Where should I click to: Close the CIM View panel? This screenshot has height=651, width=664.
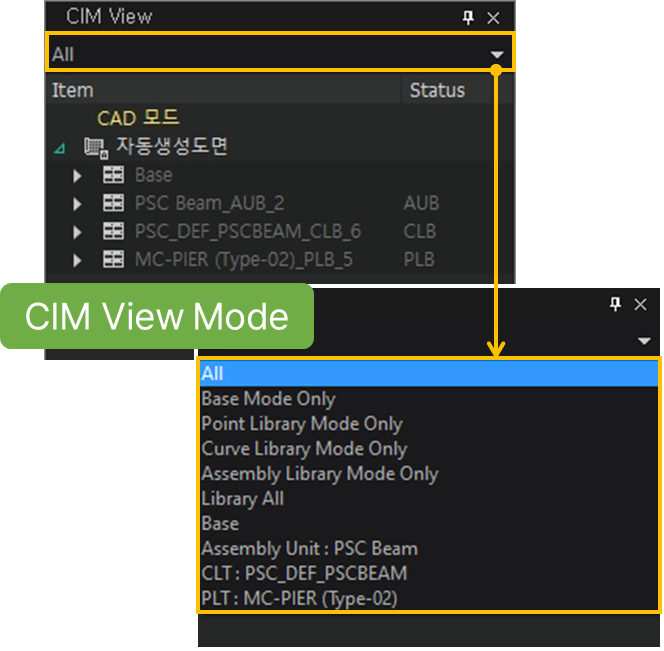tap(493, 18)
